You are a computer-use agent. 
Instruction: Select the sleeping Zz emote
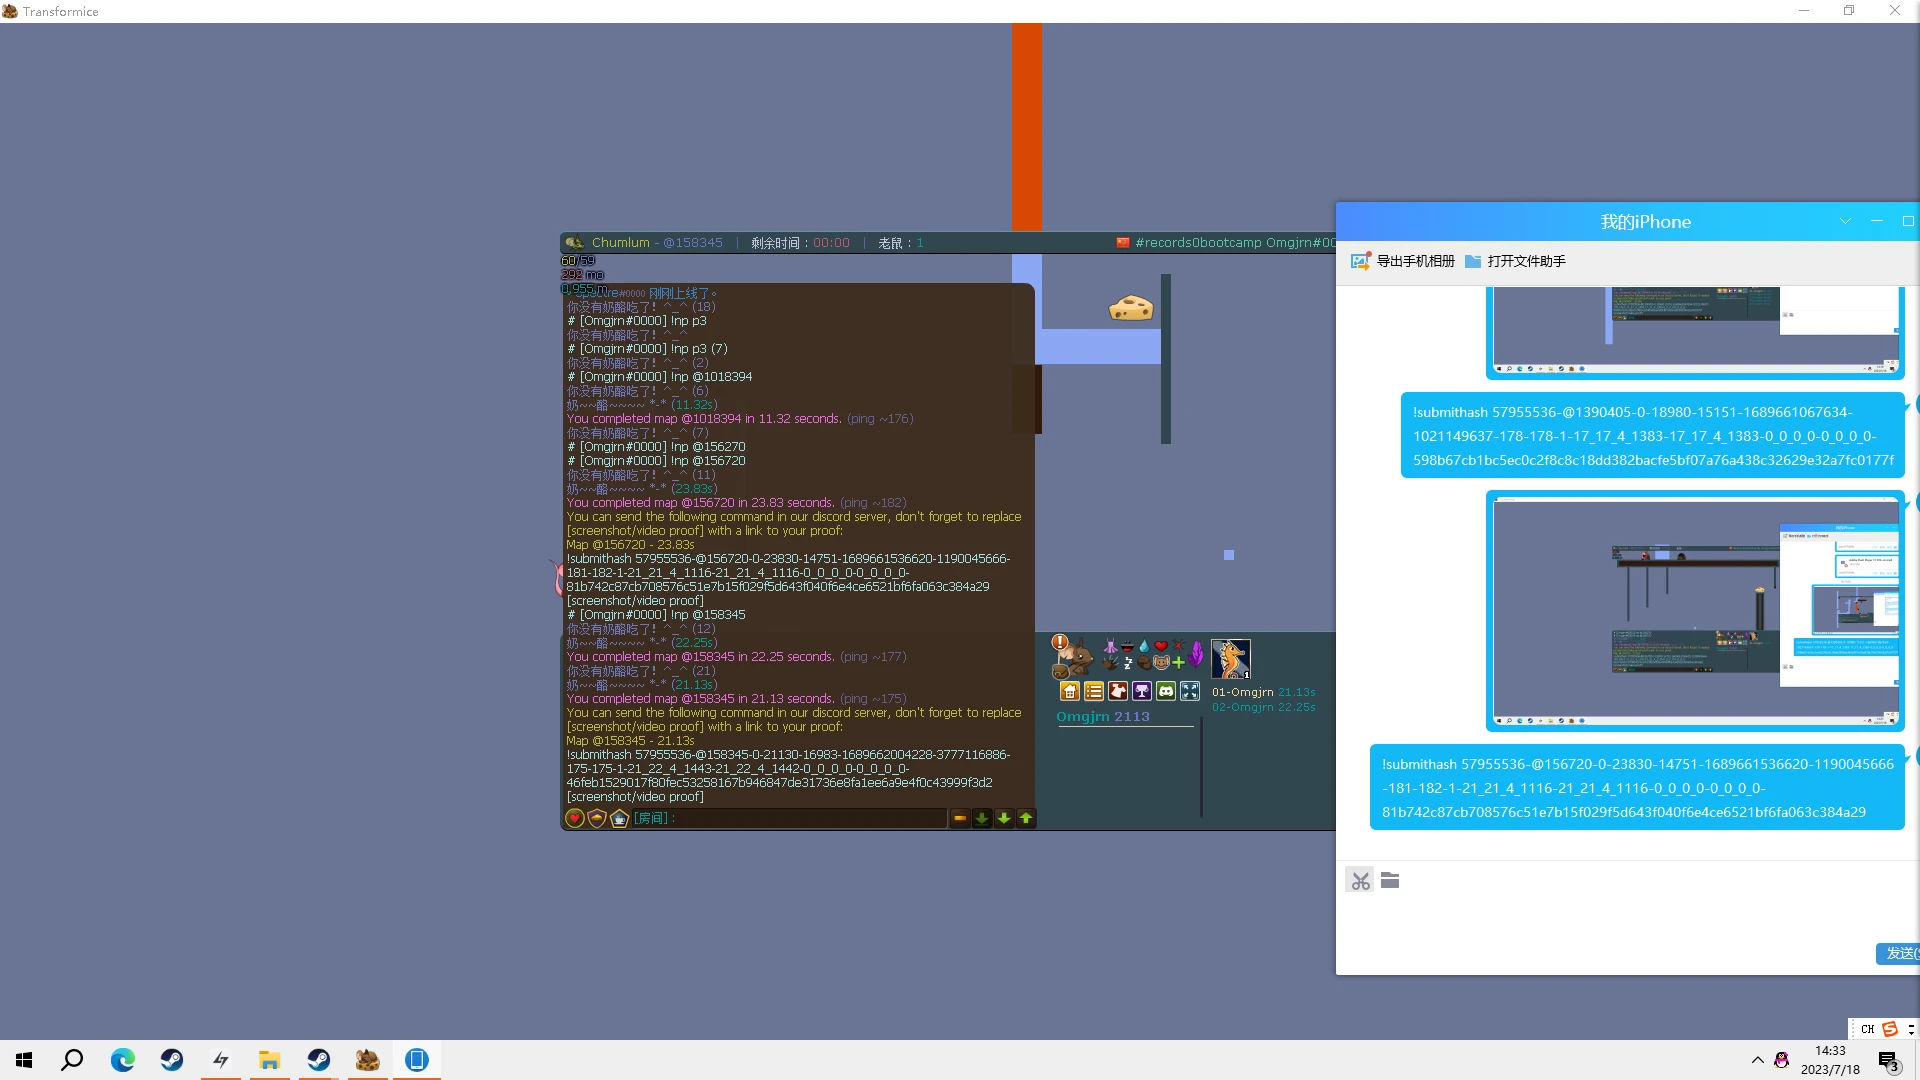1127,662
